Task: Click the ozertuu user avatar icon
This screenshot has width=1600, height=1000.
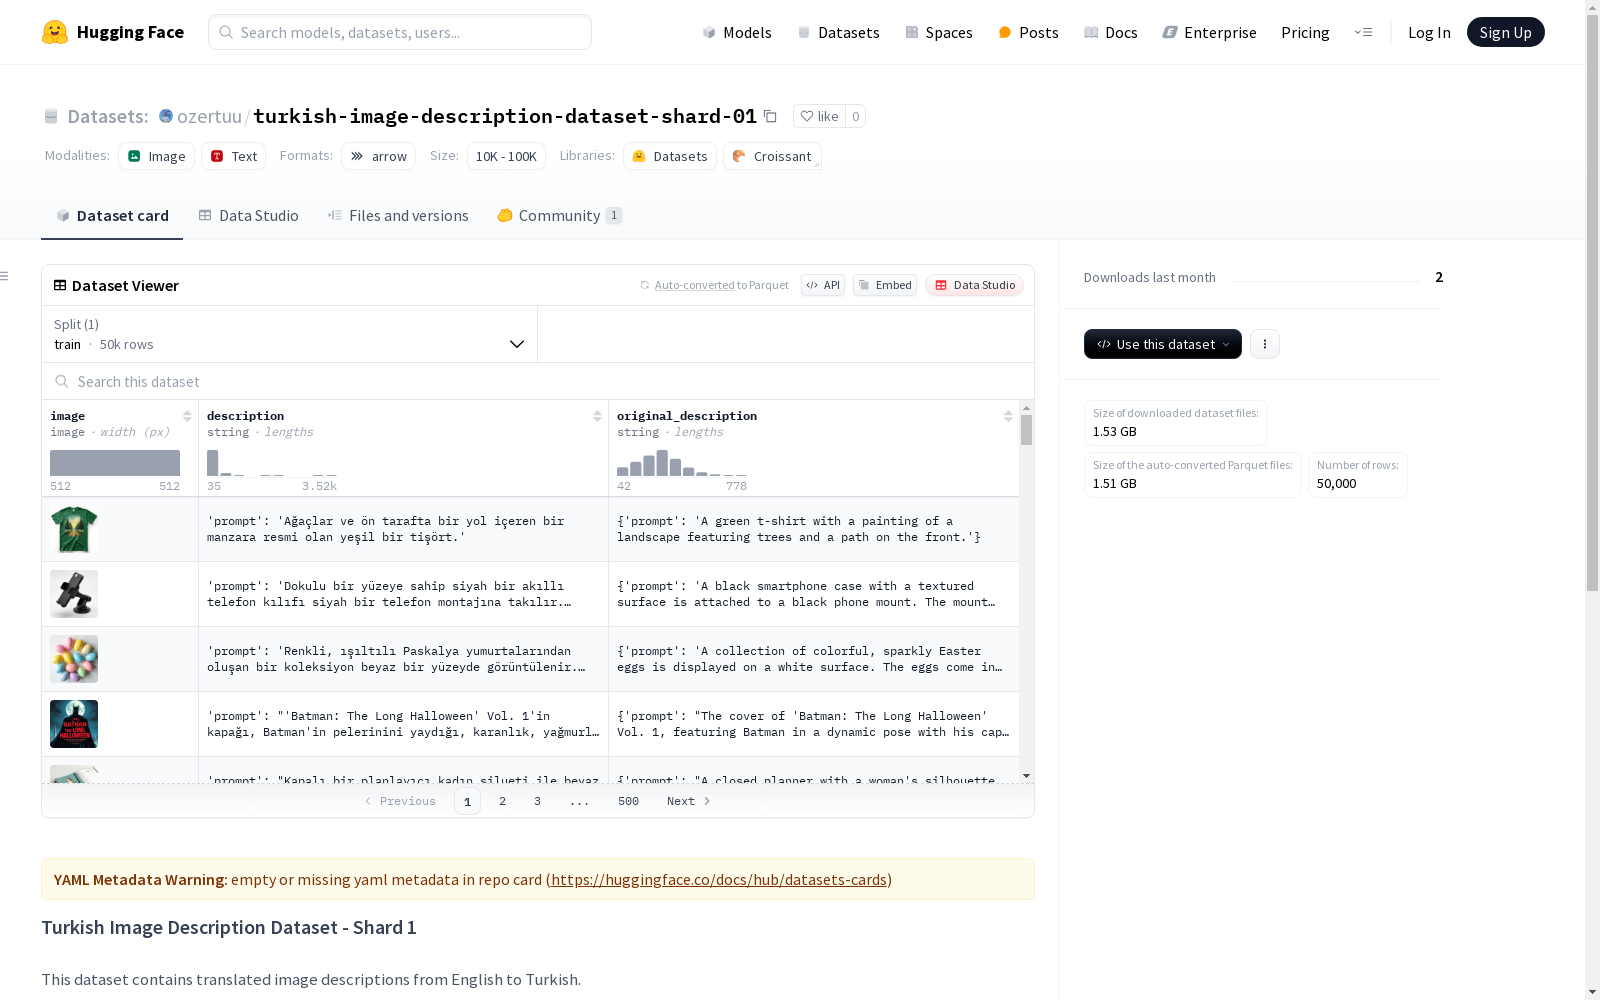Action: click(166, 116)
